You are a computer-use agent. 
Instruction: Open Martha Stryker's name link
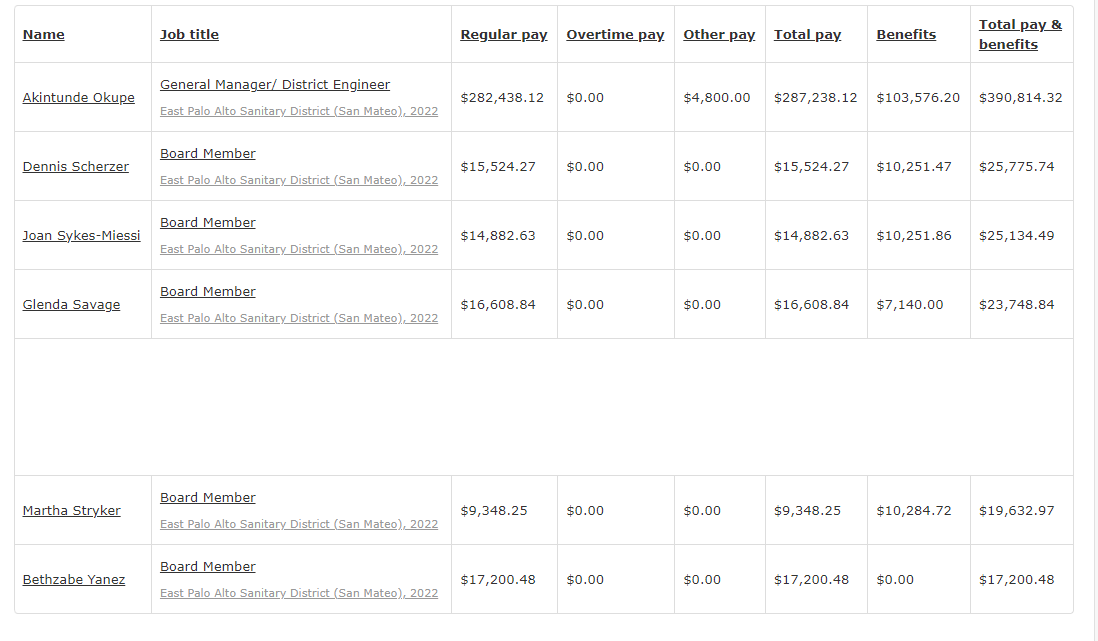[x=71, y=511]
